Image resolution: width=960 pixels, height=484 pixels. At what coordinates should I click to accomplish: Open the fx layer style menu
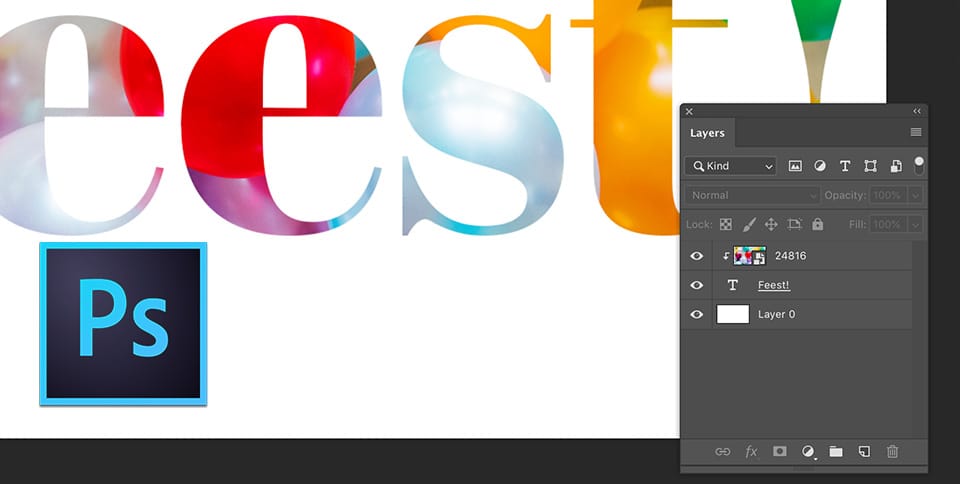tap(751, 452)
